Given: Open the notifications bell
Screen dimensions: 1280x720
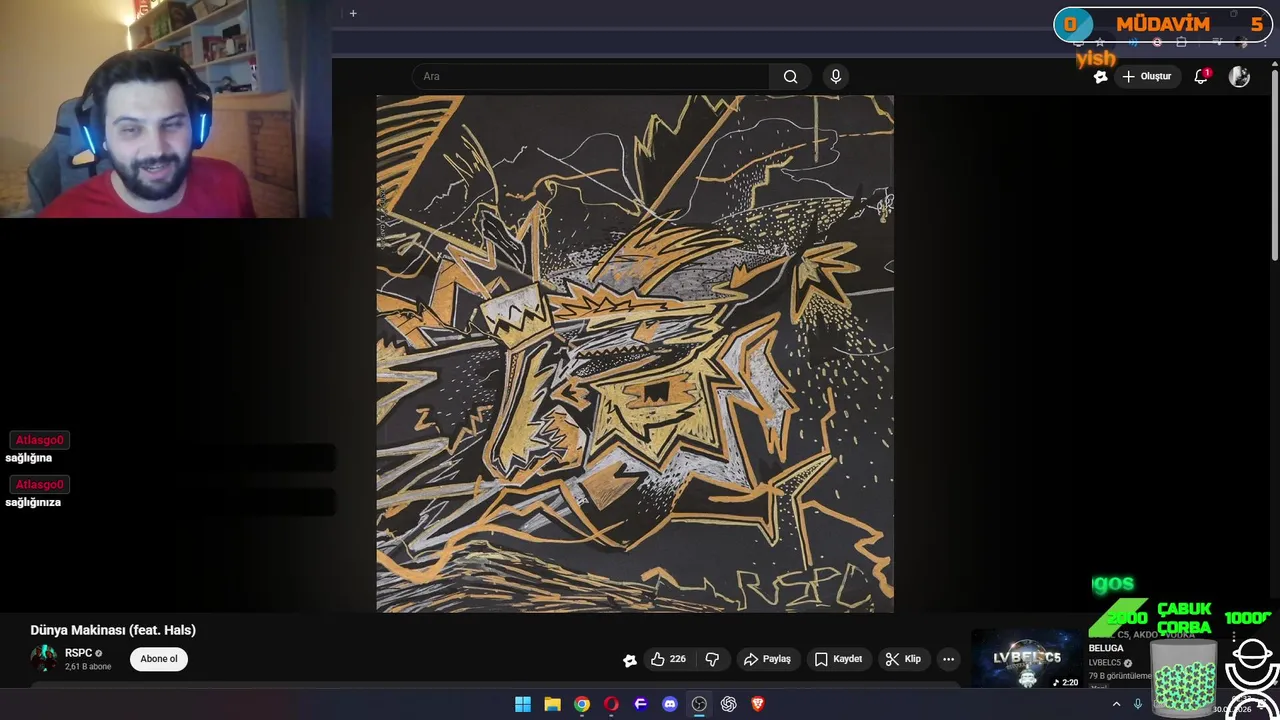Looking at the screenshot, I should click(1202, 77).
